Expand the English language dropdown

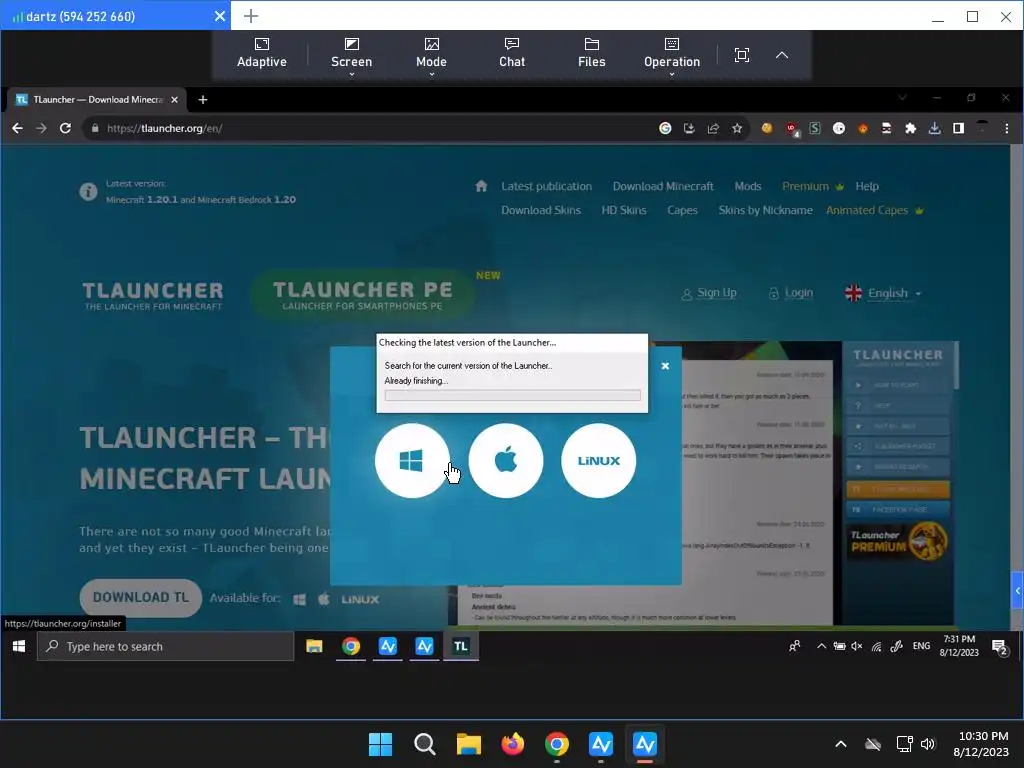pyautogui.click(x=883, y=293)
